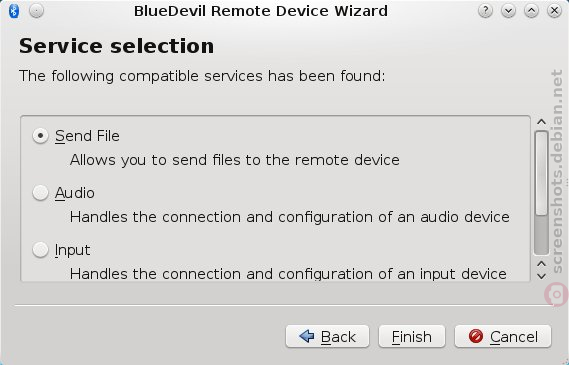Click the Bluetooth icon in title bar
Image resolution: width=569 pixels, height=365 pixels.
14,11
